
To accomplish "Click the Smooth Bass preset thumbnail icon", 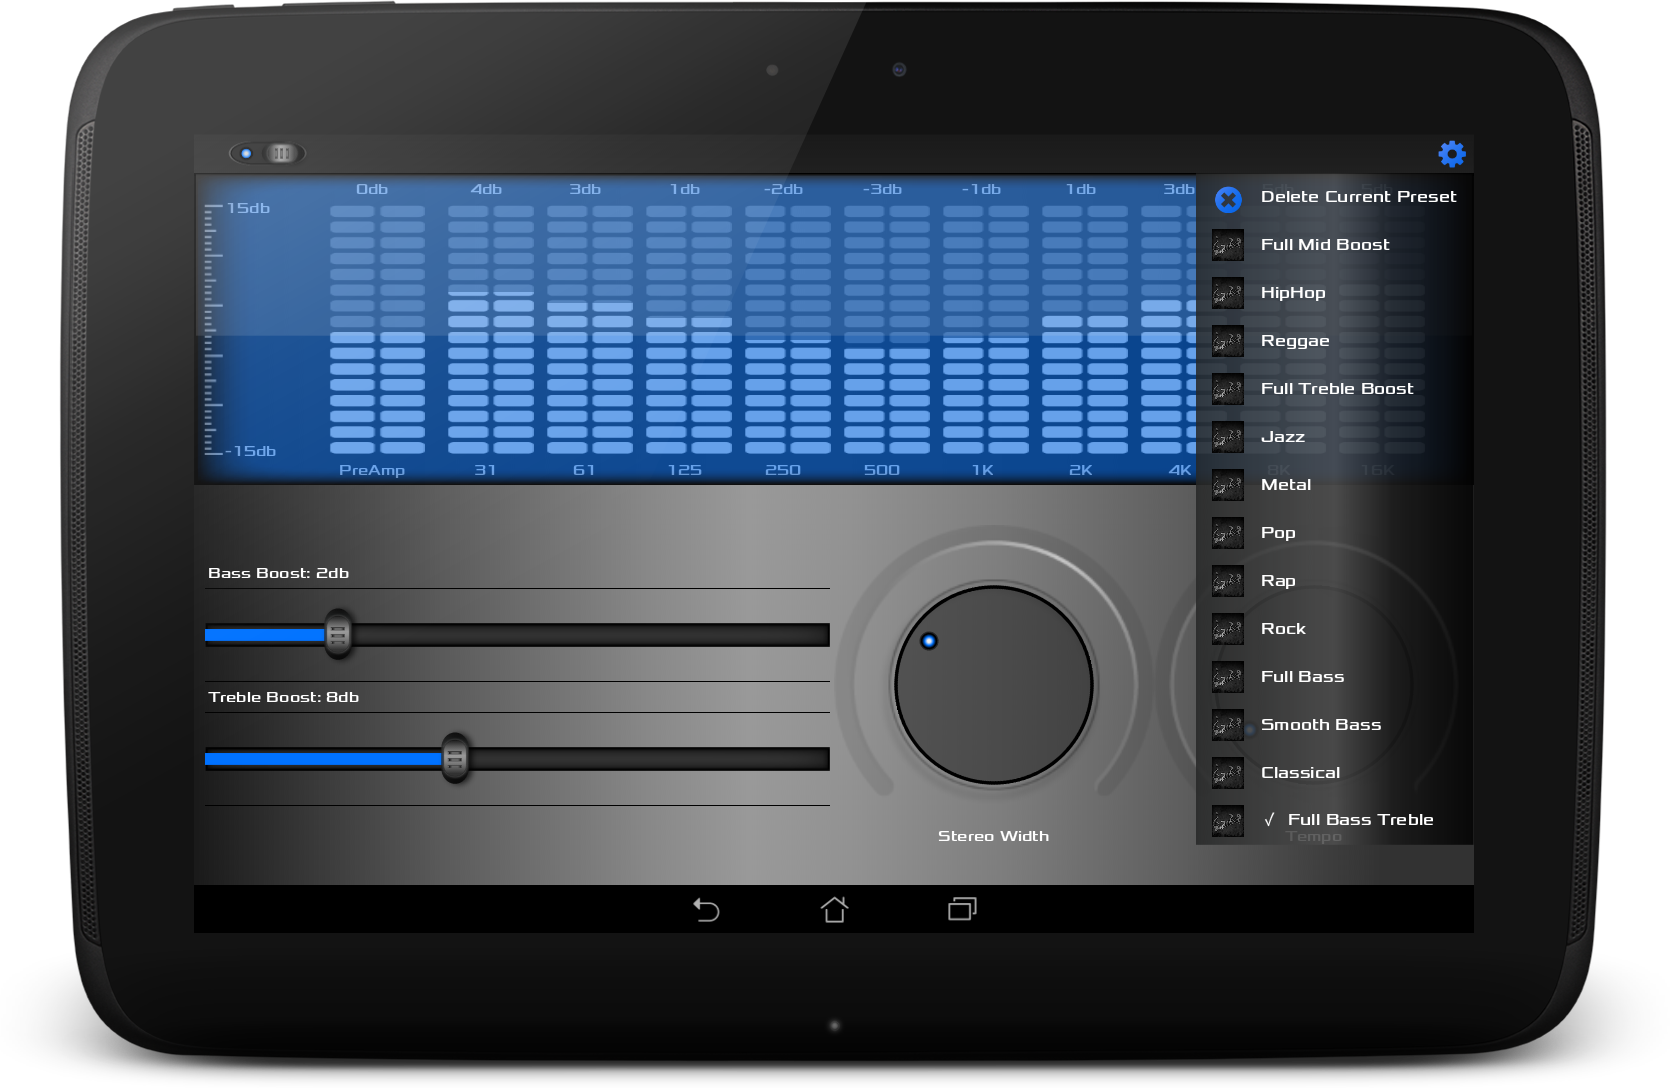I will (x=1228, y=725).
